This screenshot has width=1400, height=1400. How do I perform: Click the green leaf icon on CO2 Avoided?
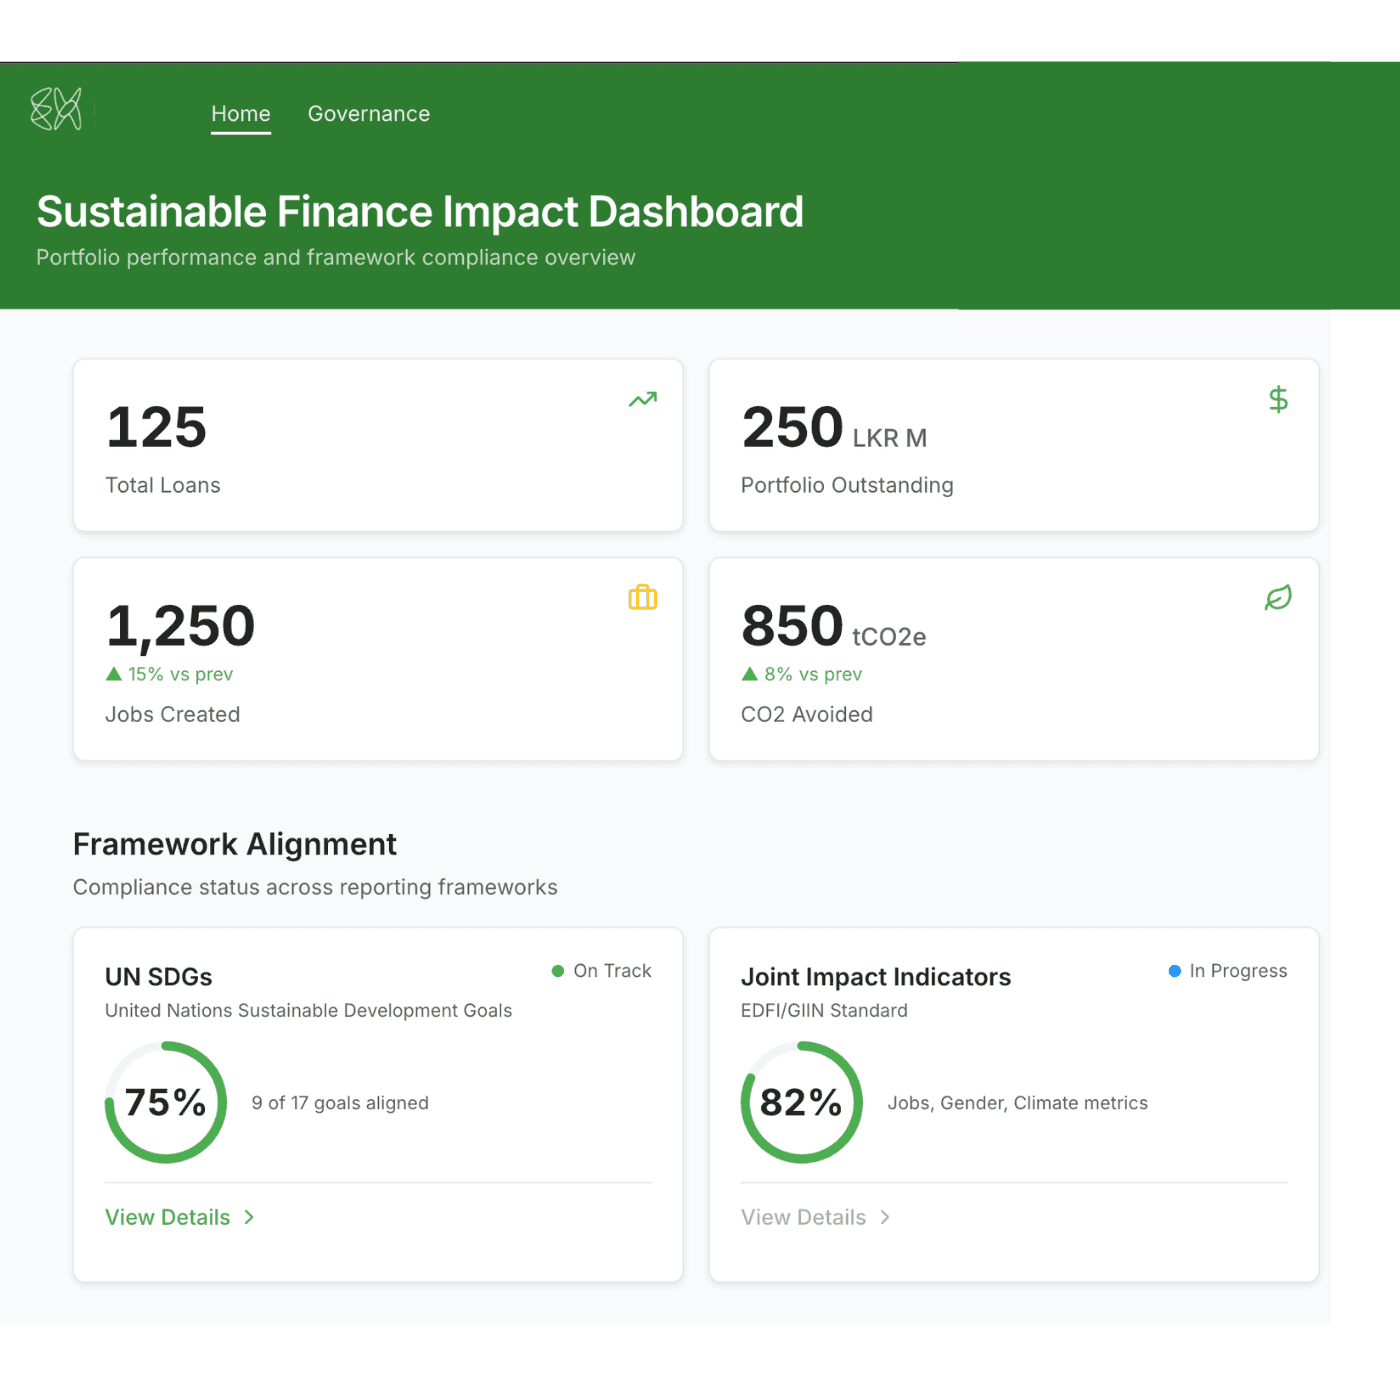click(1278, 598)
